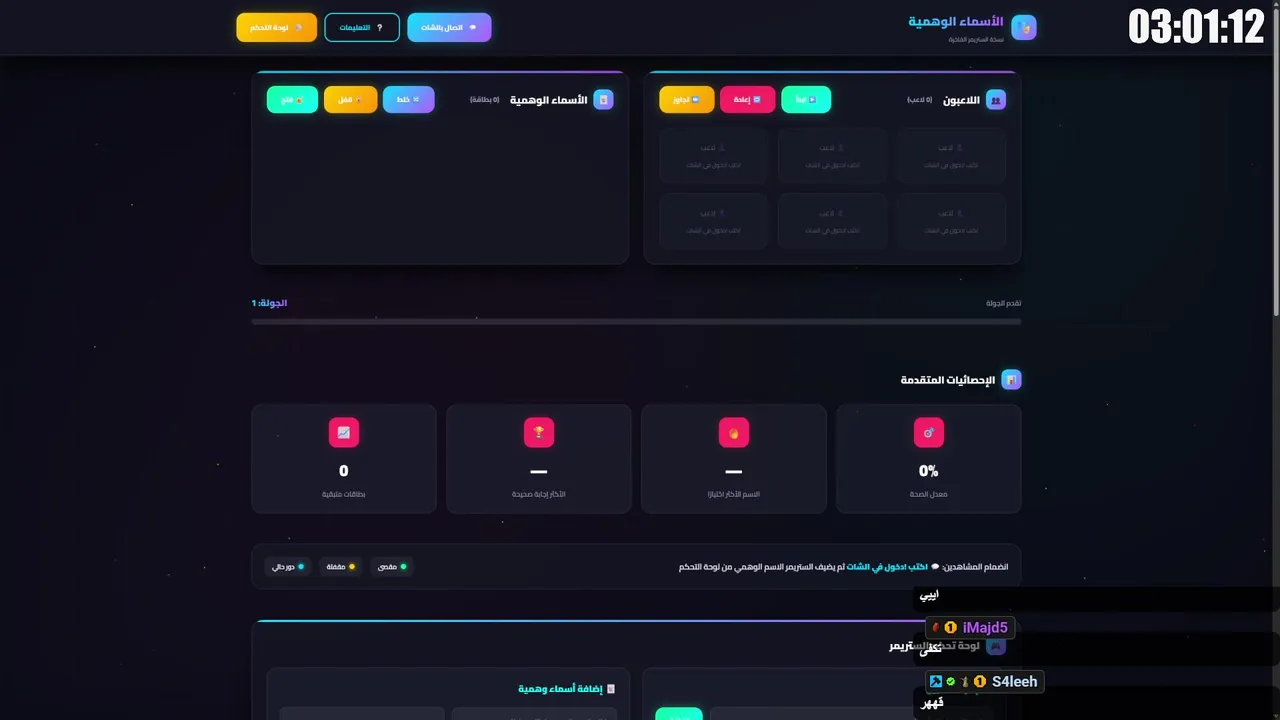Start the game with the green ابدأ button
Screen dimensions: 1280x720
806,100
